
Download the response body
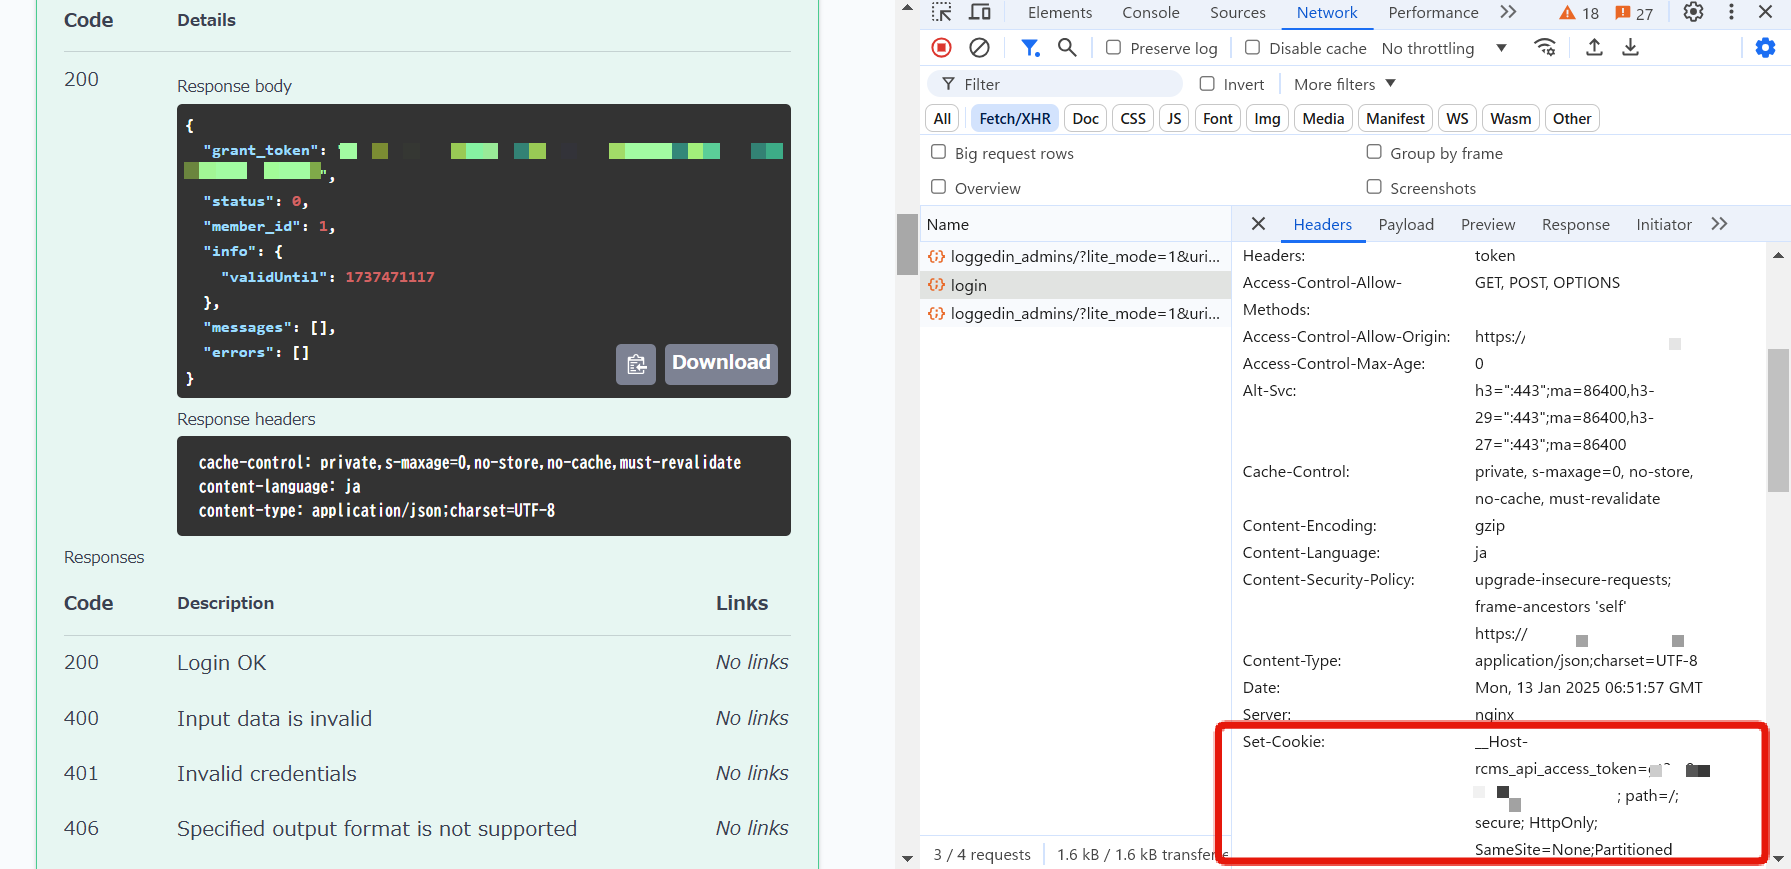coord(721,363)
